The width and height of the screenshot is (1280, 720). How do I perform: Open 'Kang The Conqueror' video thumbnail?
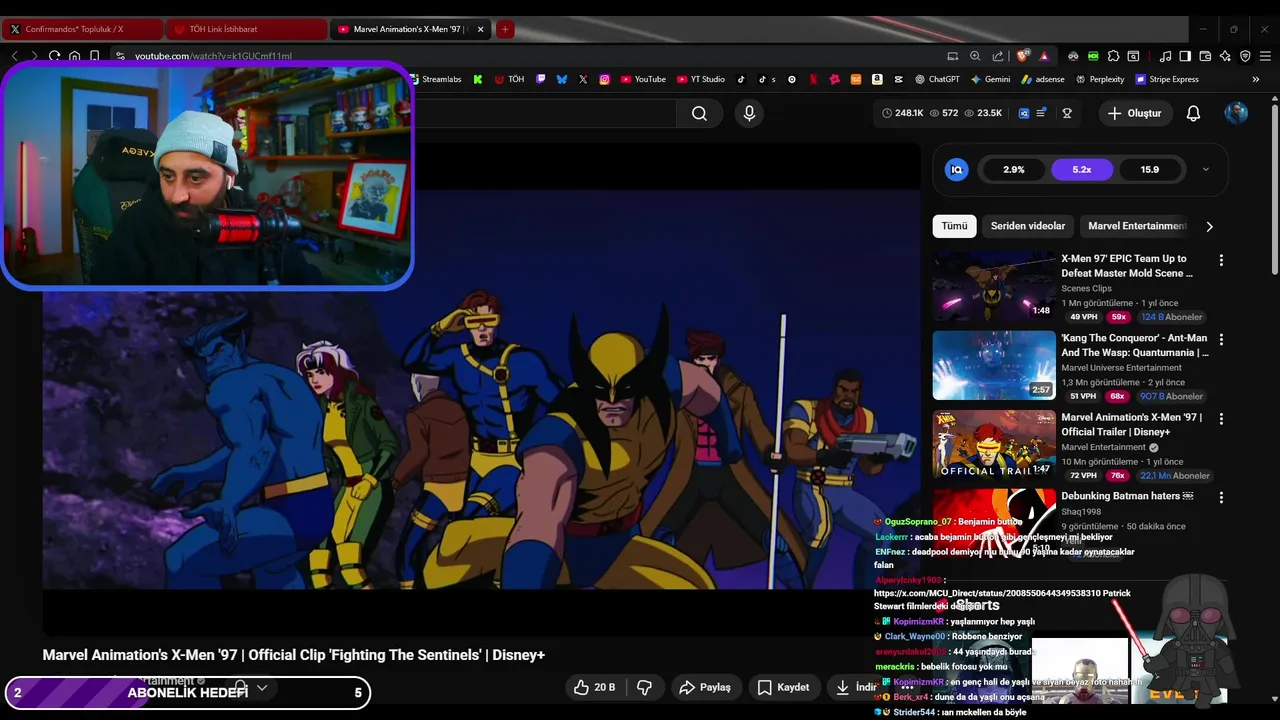tap(994, 365)
